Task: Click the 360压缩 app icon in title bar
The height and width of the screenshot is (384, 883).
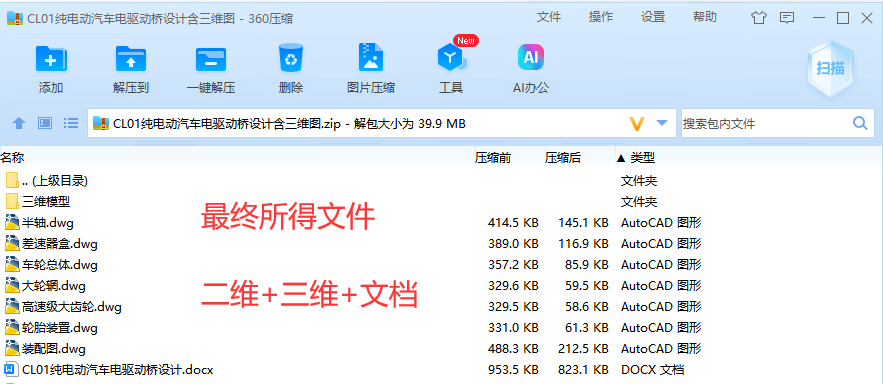Action: point(15,19)
